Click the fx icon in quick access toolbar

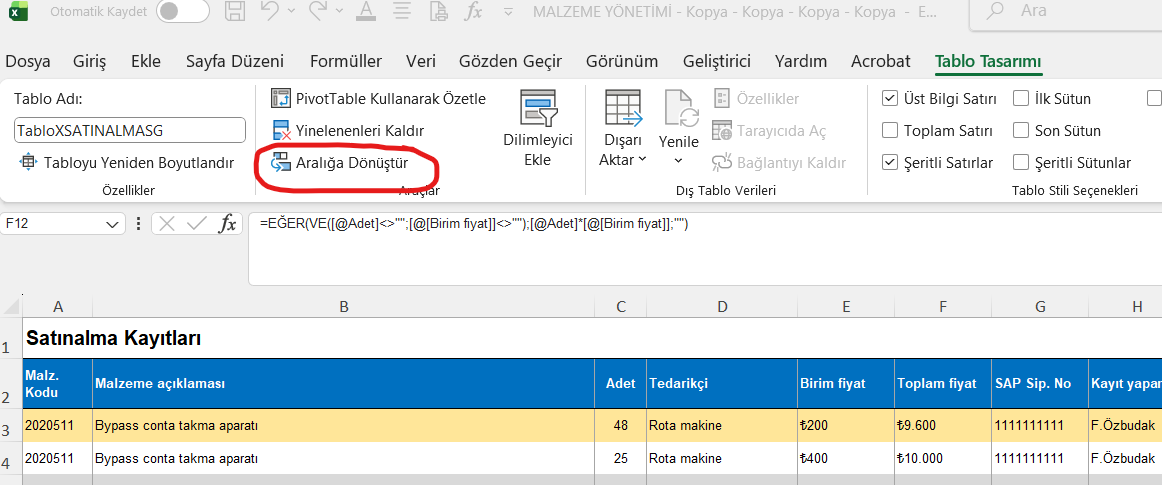point(474,11)
